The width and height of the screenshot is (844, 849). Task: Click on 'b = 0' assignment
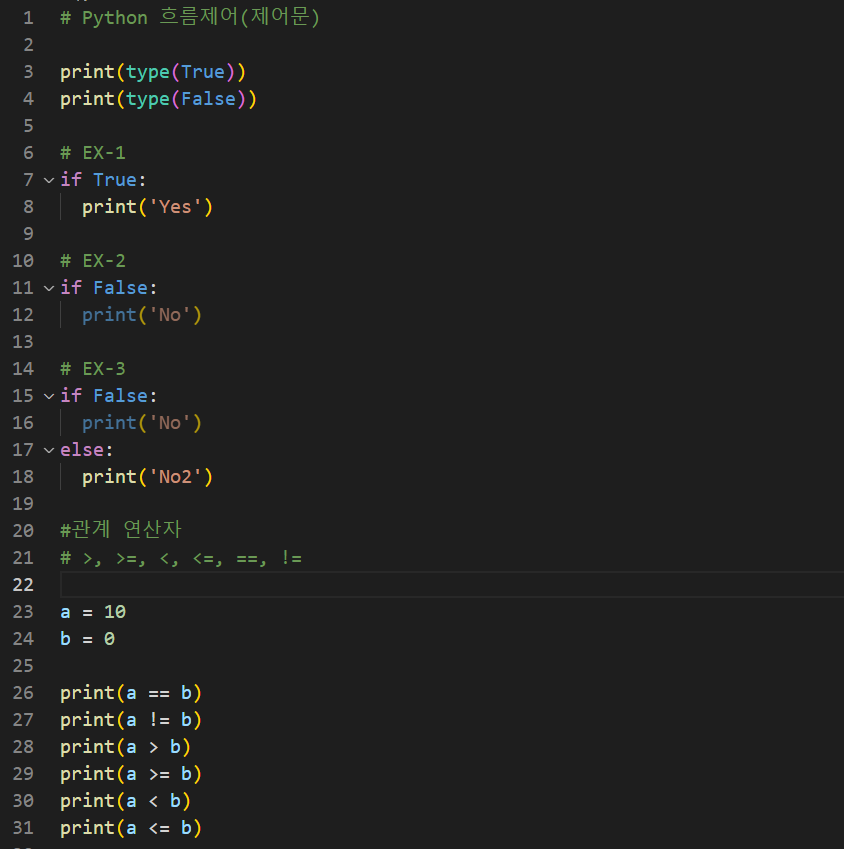[88, 639]
